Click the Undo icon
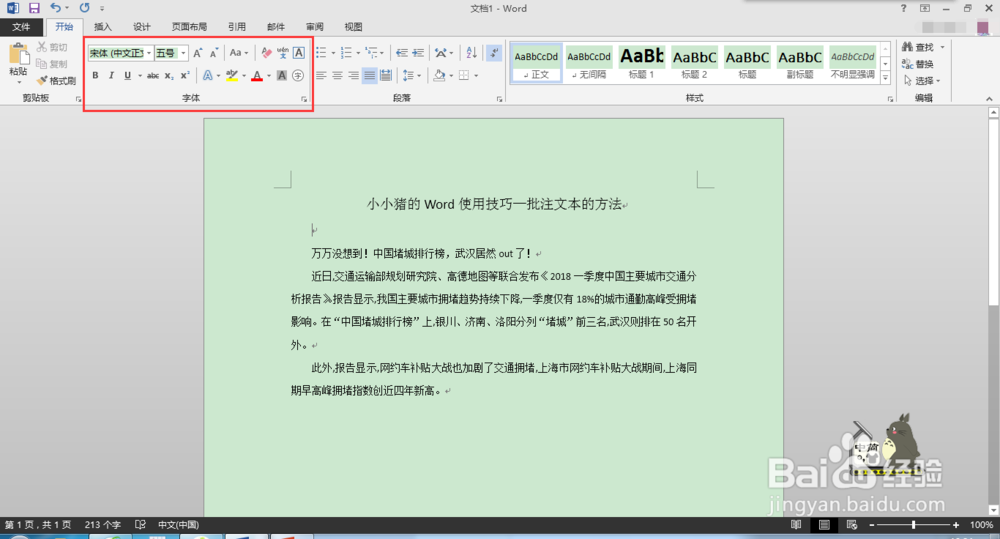The image size is (1000, 539). (56, 8)
